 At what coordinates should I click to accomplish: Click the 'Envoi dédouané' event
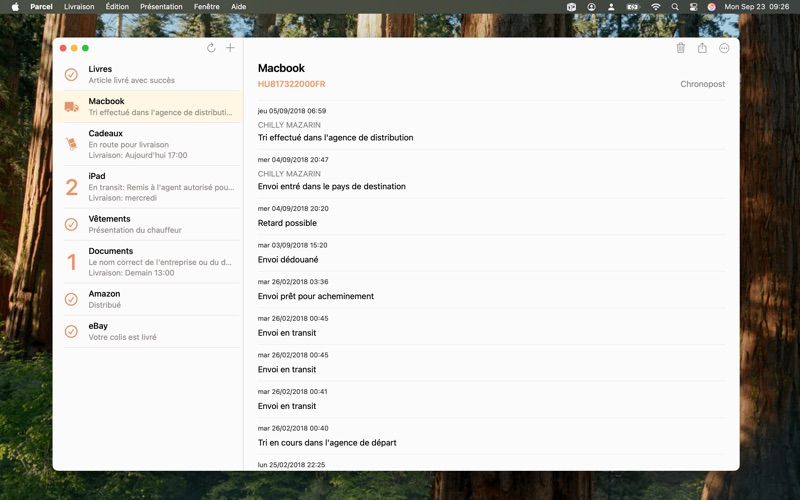(x=288, y=260)
